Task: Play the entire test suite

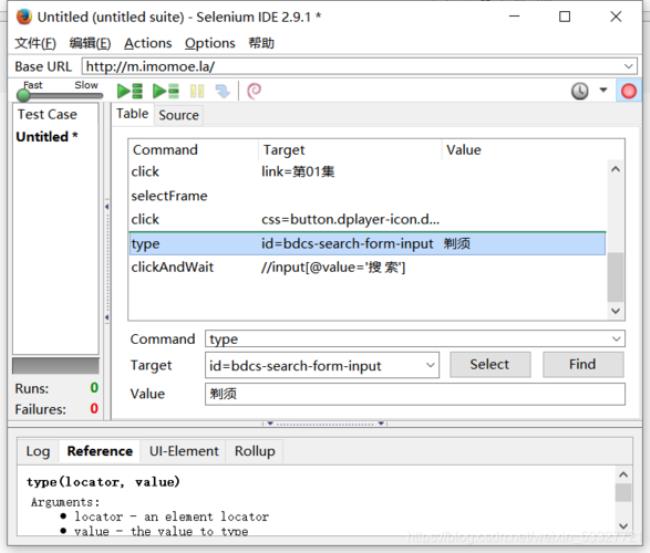Action: (130, 91)
